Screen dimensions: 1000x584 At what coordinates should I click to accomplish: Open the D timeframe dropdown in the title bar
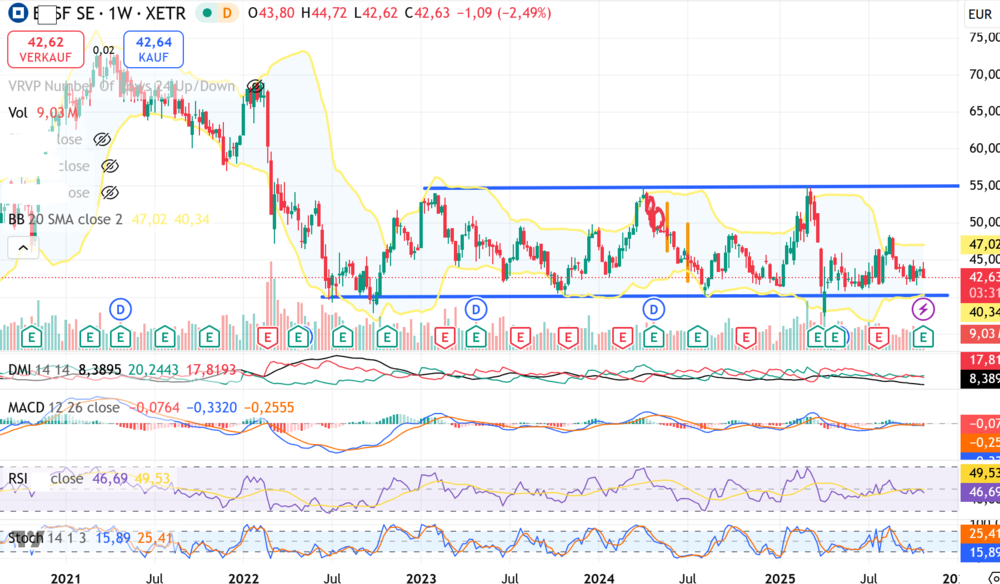(226, 13)
